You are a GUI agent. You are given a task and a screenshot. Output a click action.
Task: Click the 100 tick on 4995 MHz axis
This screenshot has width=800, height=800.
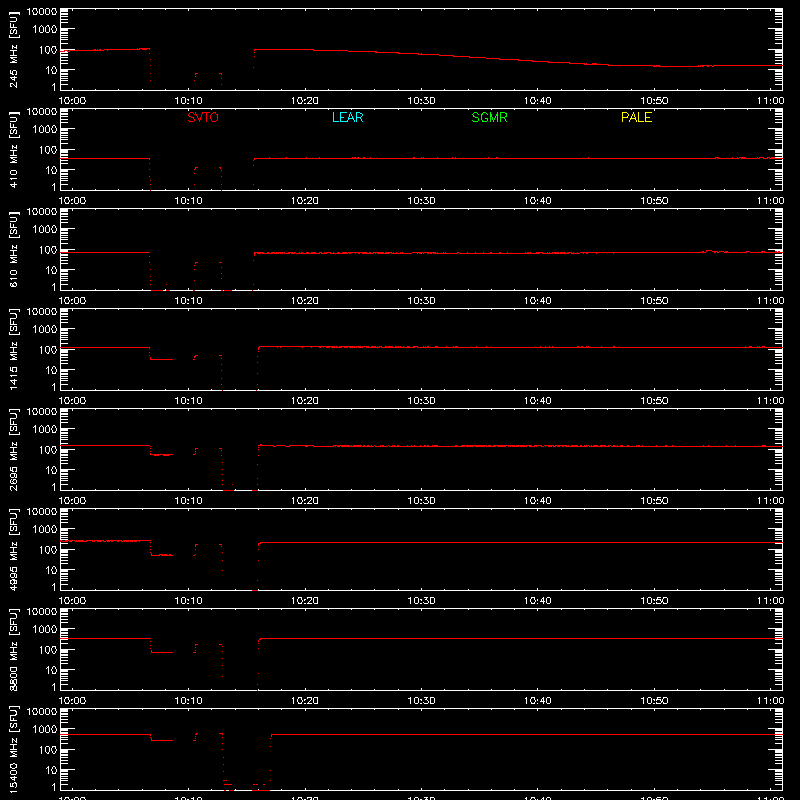48,549
